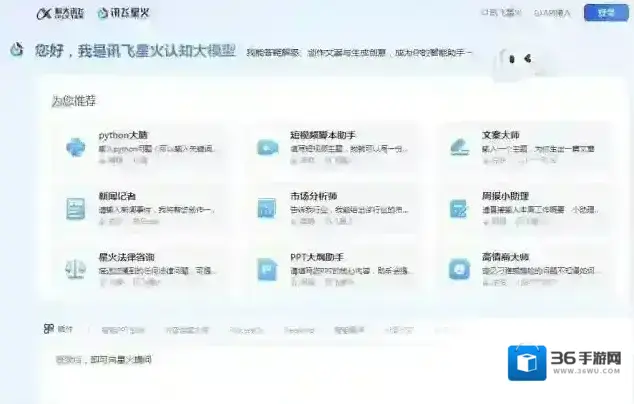Click the greeting 您好，我是讯飞星火认知大模型
The width and height of the screenshot is (634, 404).
(135, 51)
